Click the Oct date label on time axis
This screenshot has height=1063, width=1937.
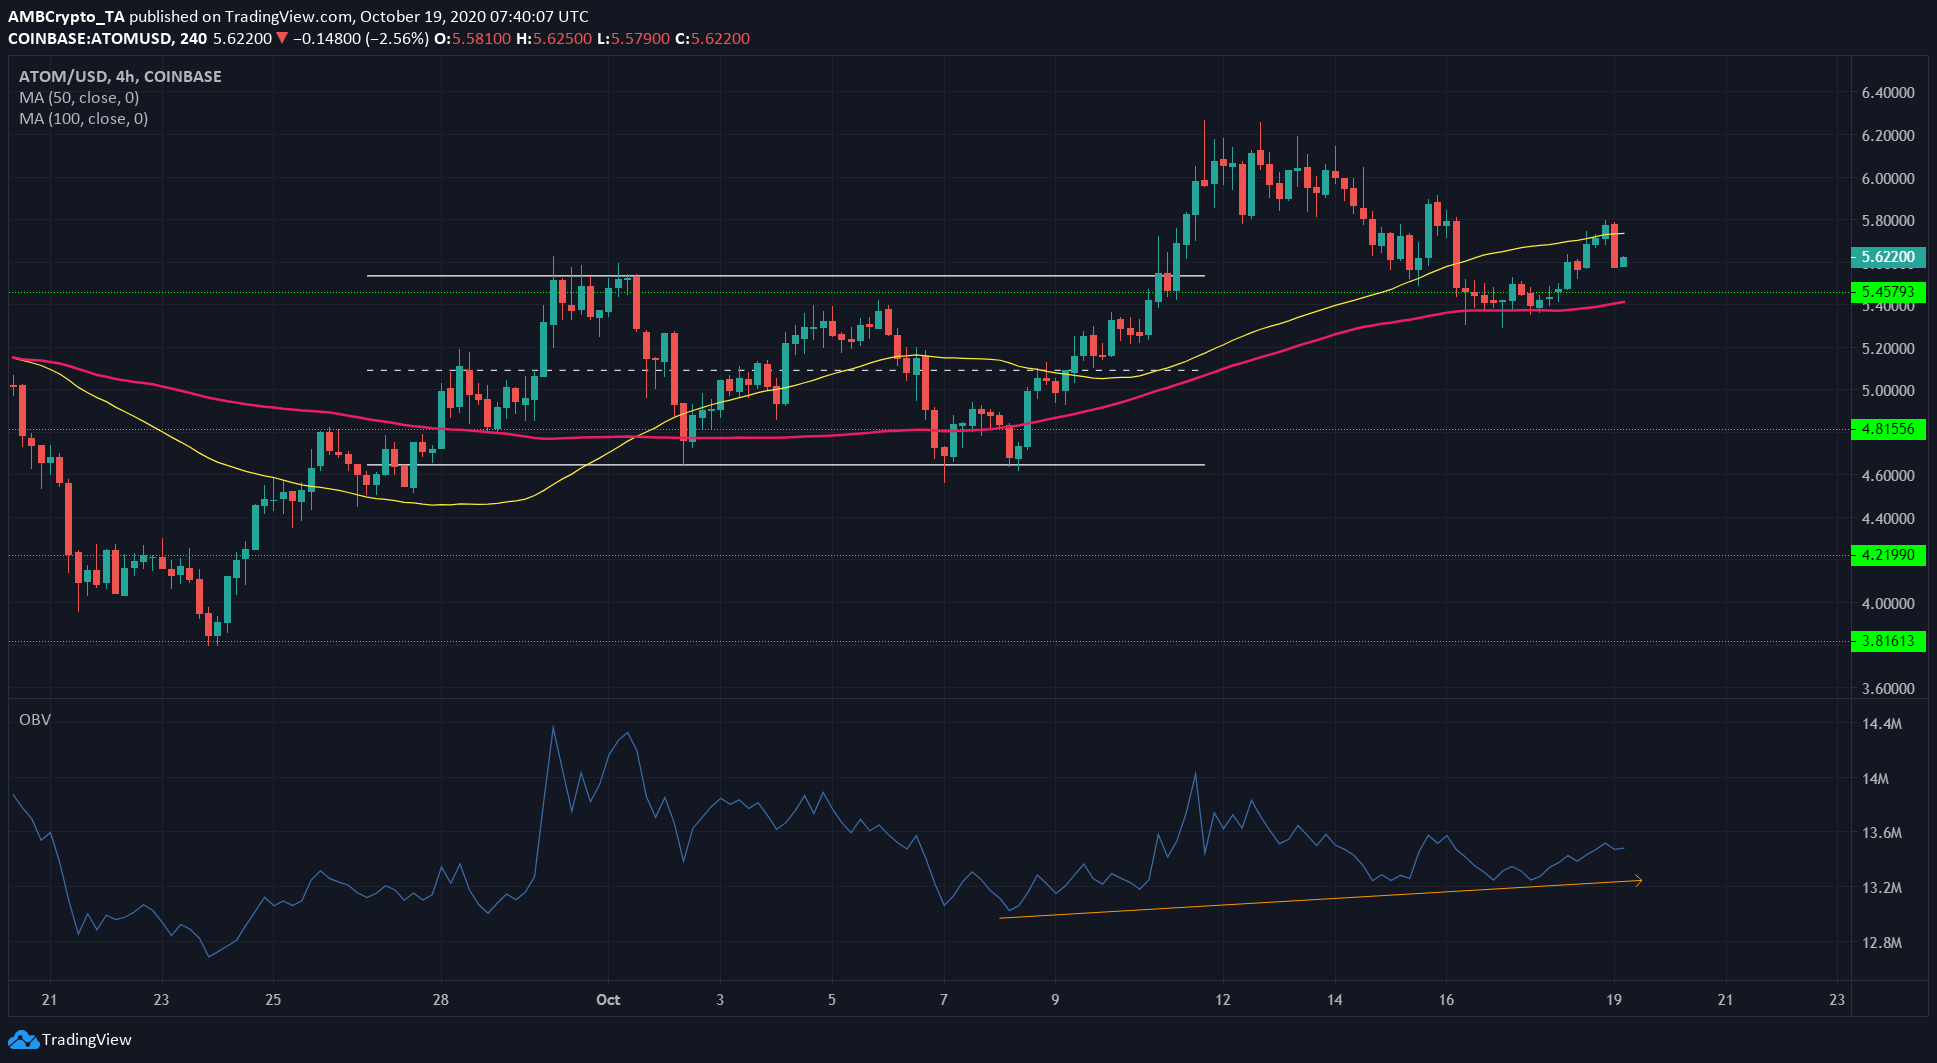click(x=608, y=1000)
